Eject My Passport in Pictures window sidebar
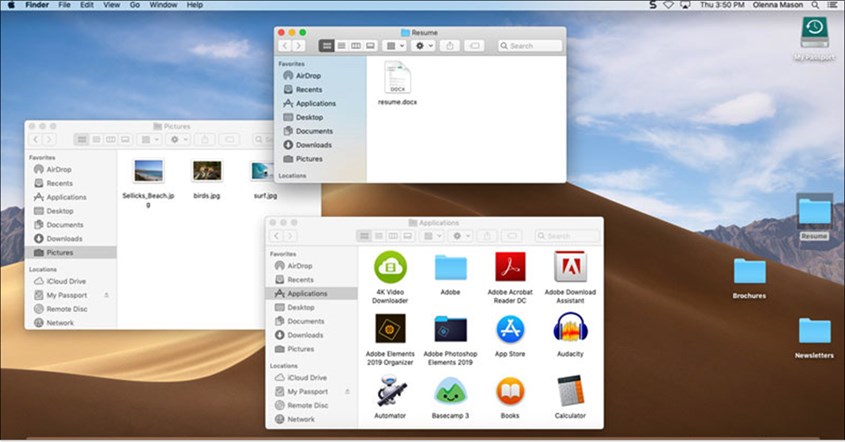Image resolution: width=845 pixels, height=442 pixels. (106, 295)
